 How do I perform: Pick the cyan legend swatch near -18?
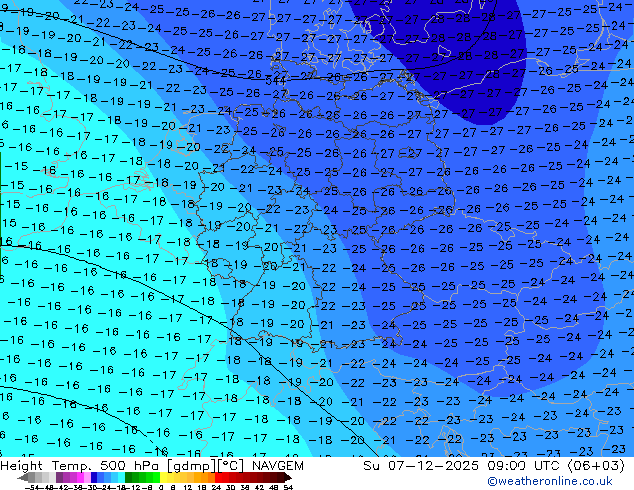click(122, 477)
